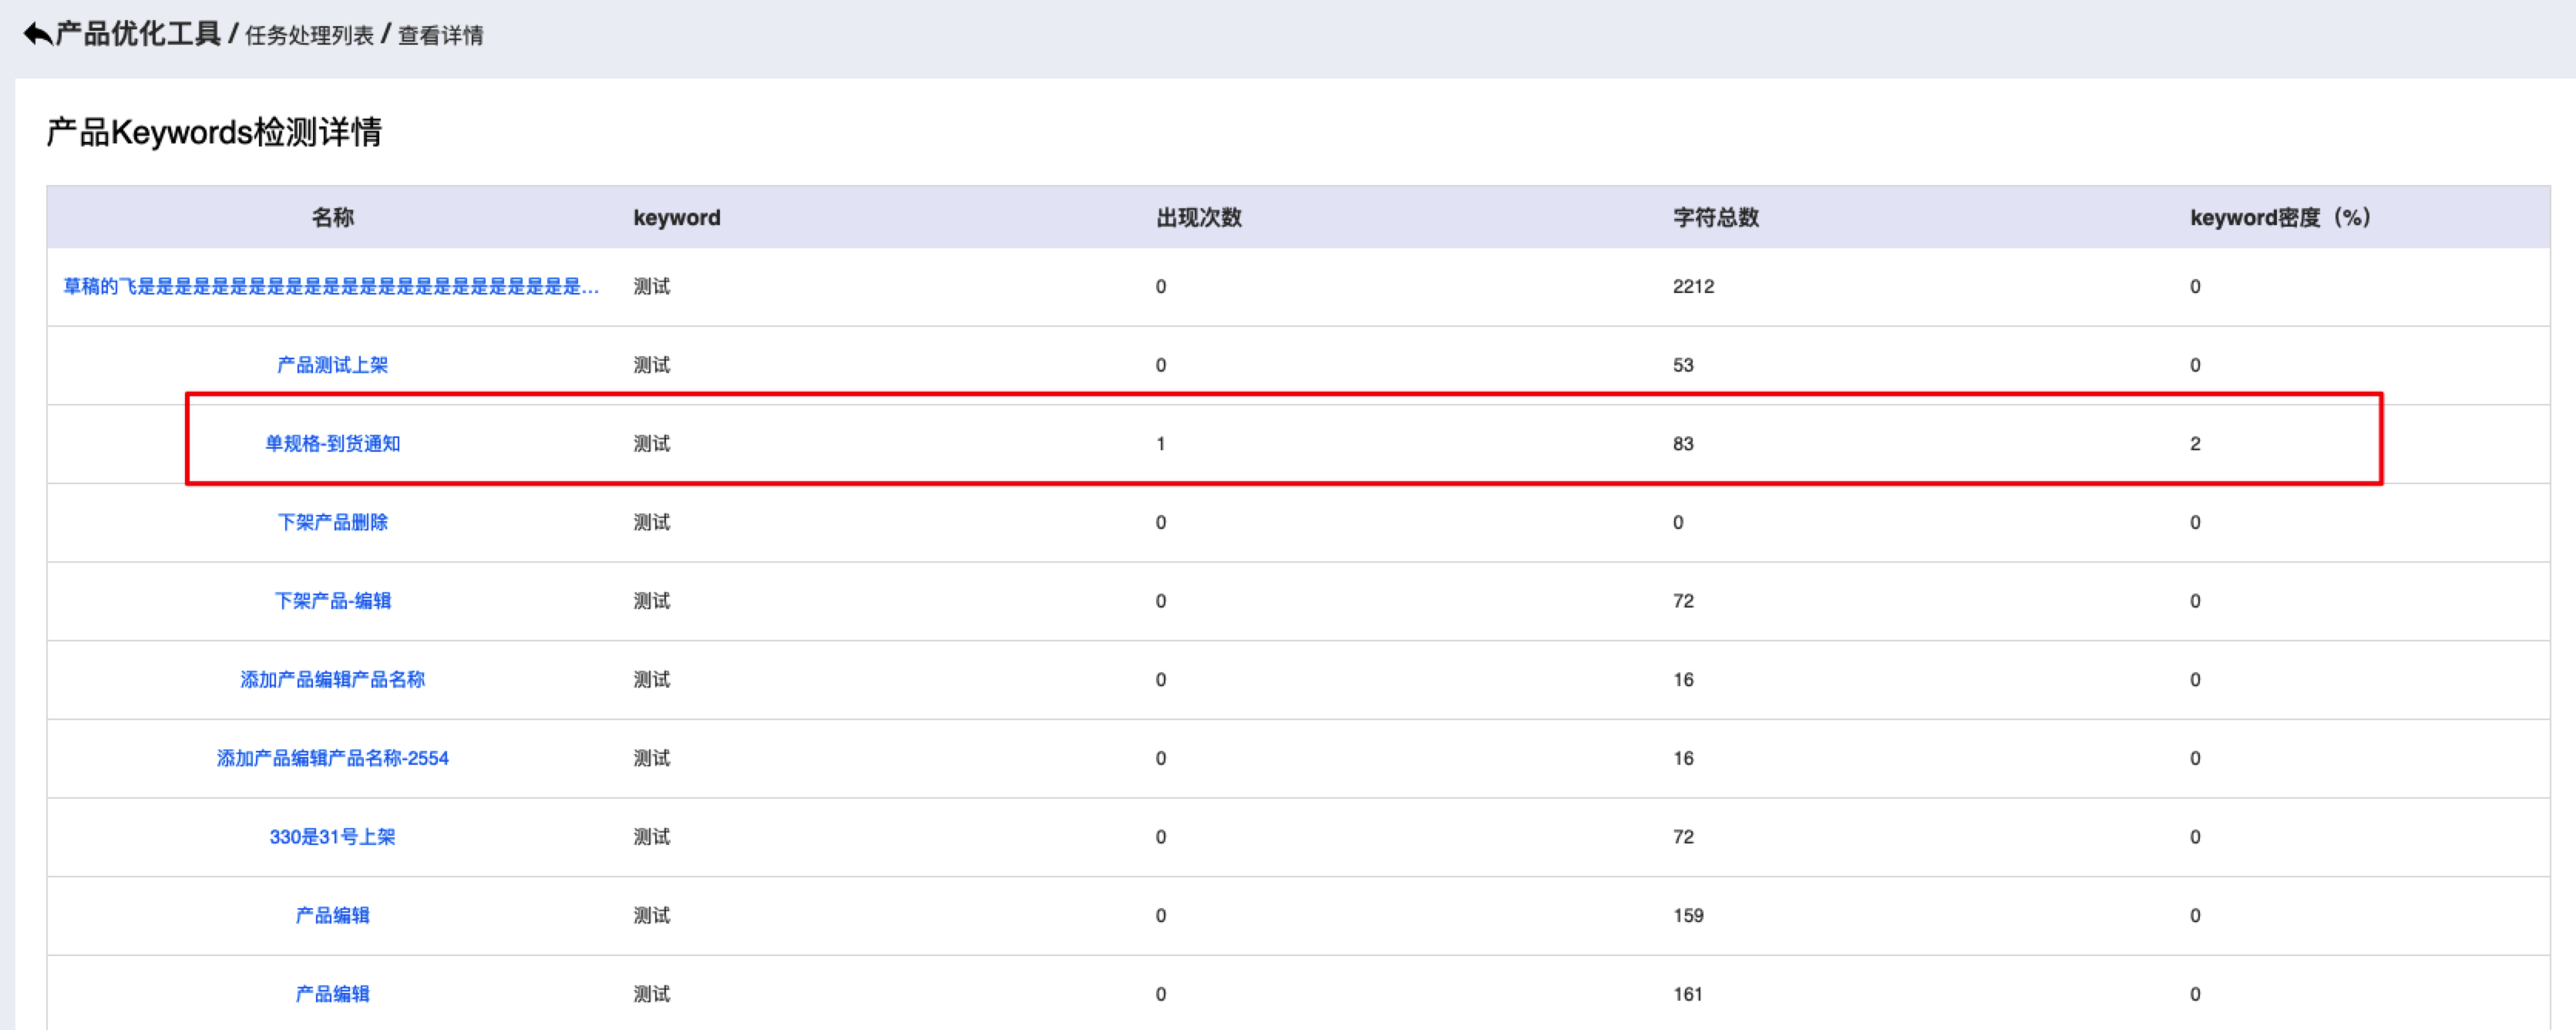The height and width of the screenshot is (1030, 2576).
Task: Click the keyword密度（%） column header
Action: pos(2281,217)
